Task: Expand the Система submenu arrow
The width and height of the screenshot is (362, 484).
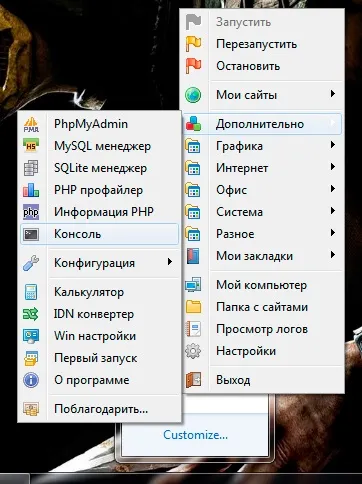Action: (332, 211)
